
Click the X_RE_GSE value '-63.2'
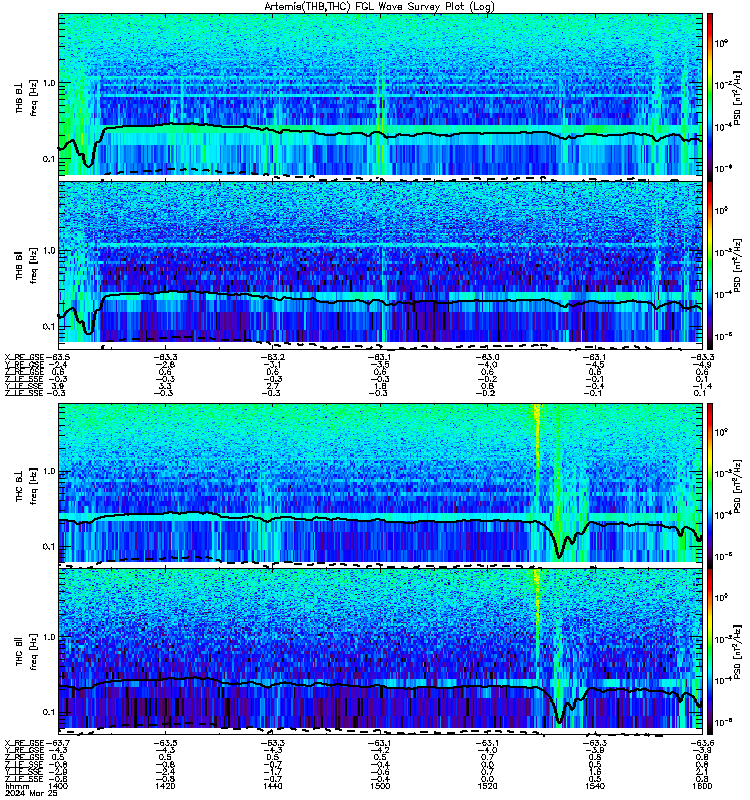(272, 357)
